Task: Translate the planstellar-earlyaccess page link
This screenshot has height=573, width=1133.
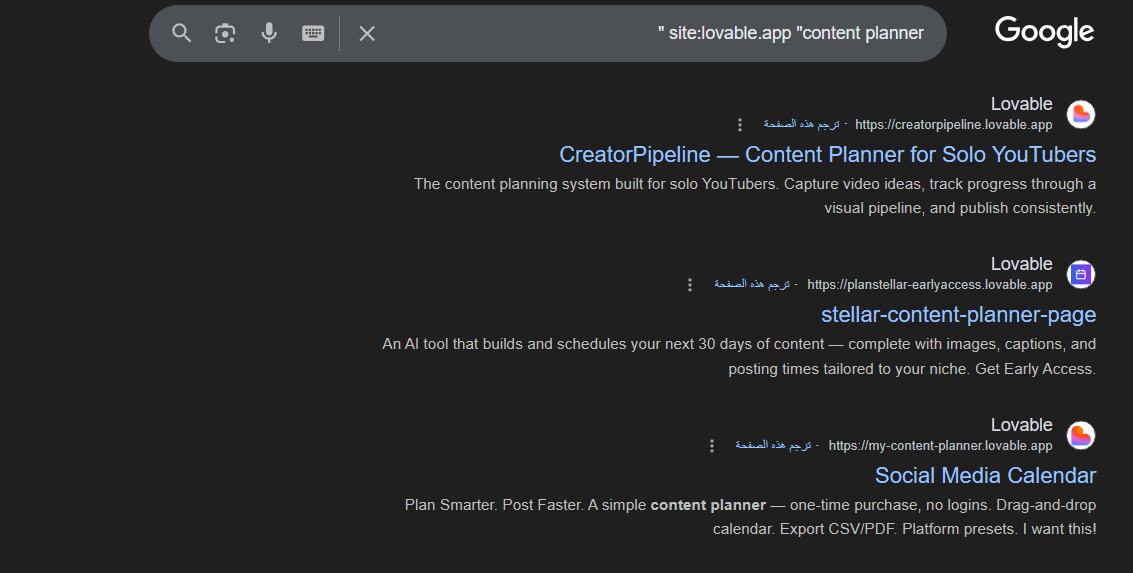Action: click(x=751, y=285)
